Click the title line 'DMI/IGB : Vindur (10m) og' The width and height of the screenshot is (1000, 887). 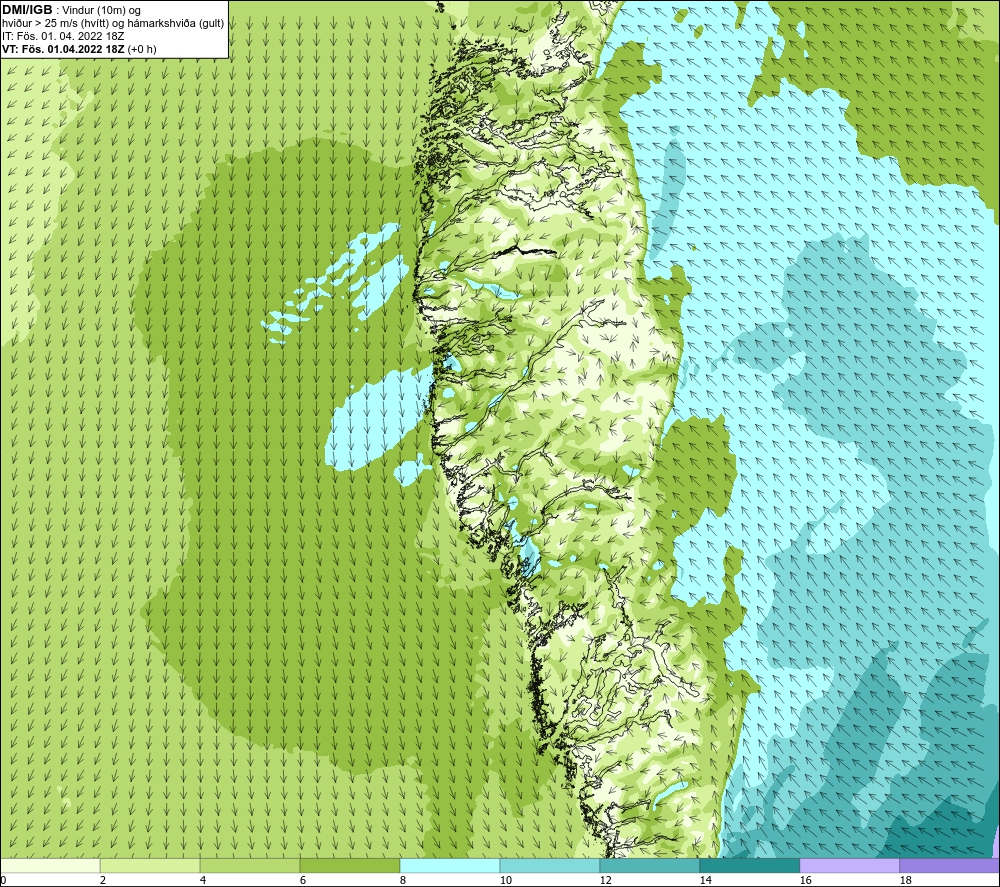click(71, 10)
